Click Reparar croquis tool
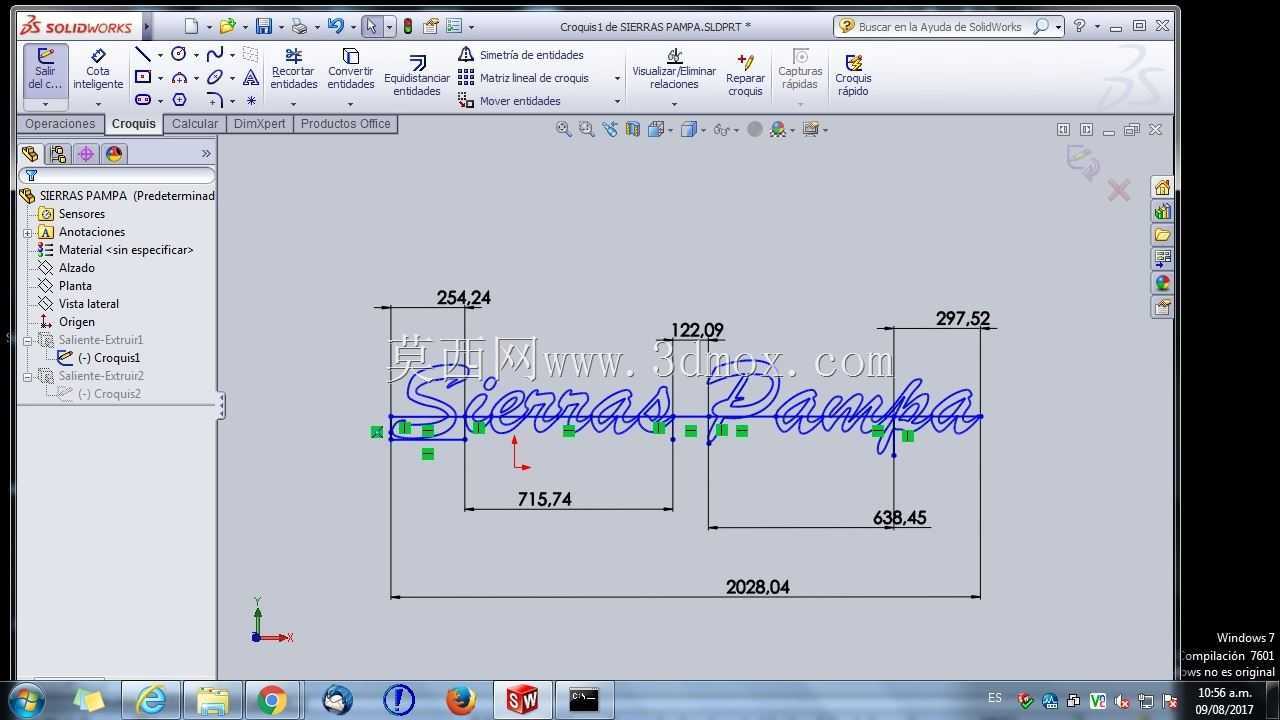1280x720 pixels. (x=745, y=76)
